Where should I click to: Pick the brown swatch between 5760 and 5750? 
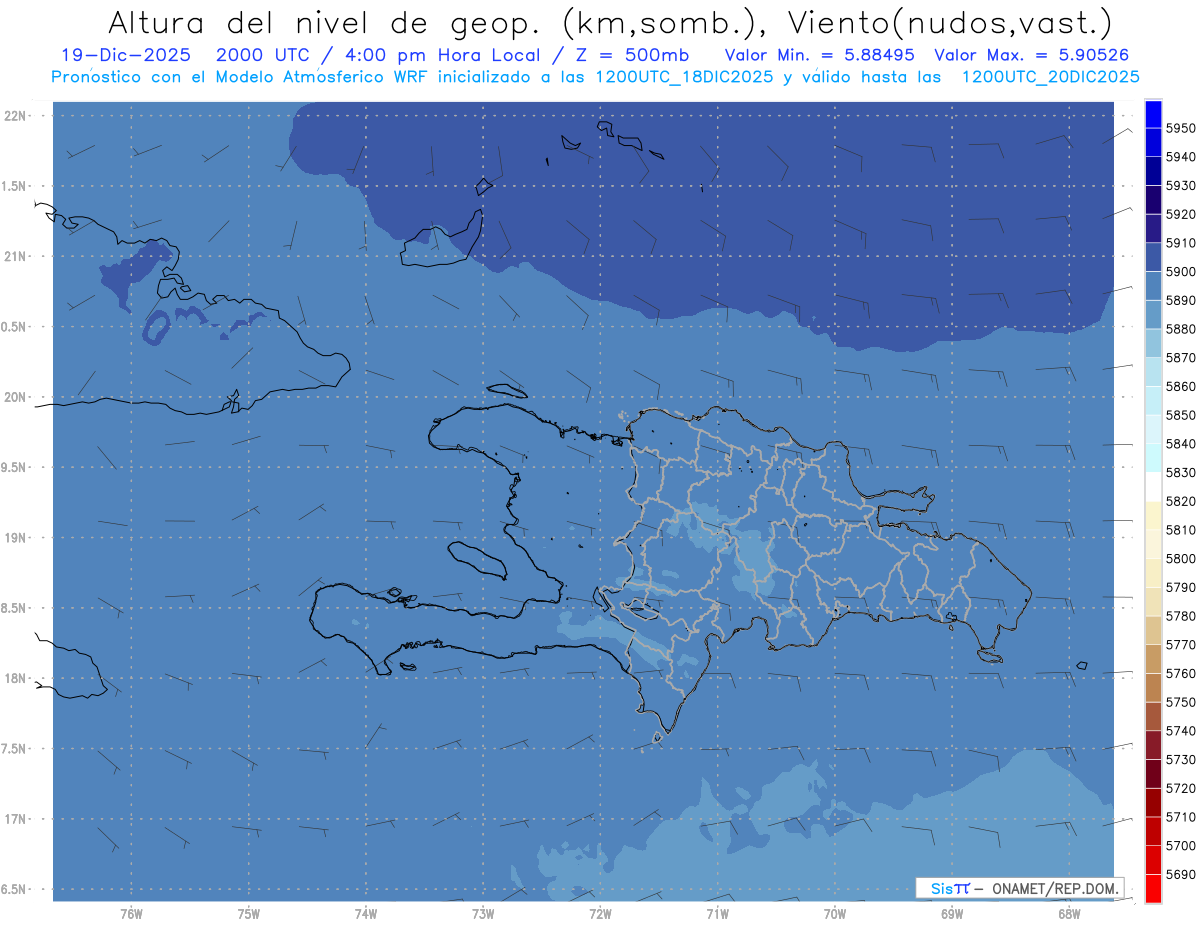pyautogui.click(x=1153, y=687)
